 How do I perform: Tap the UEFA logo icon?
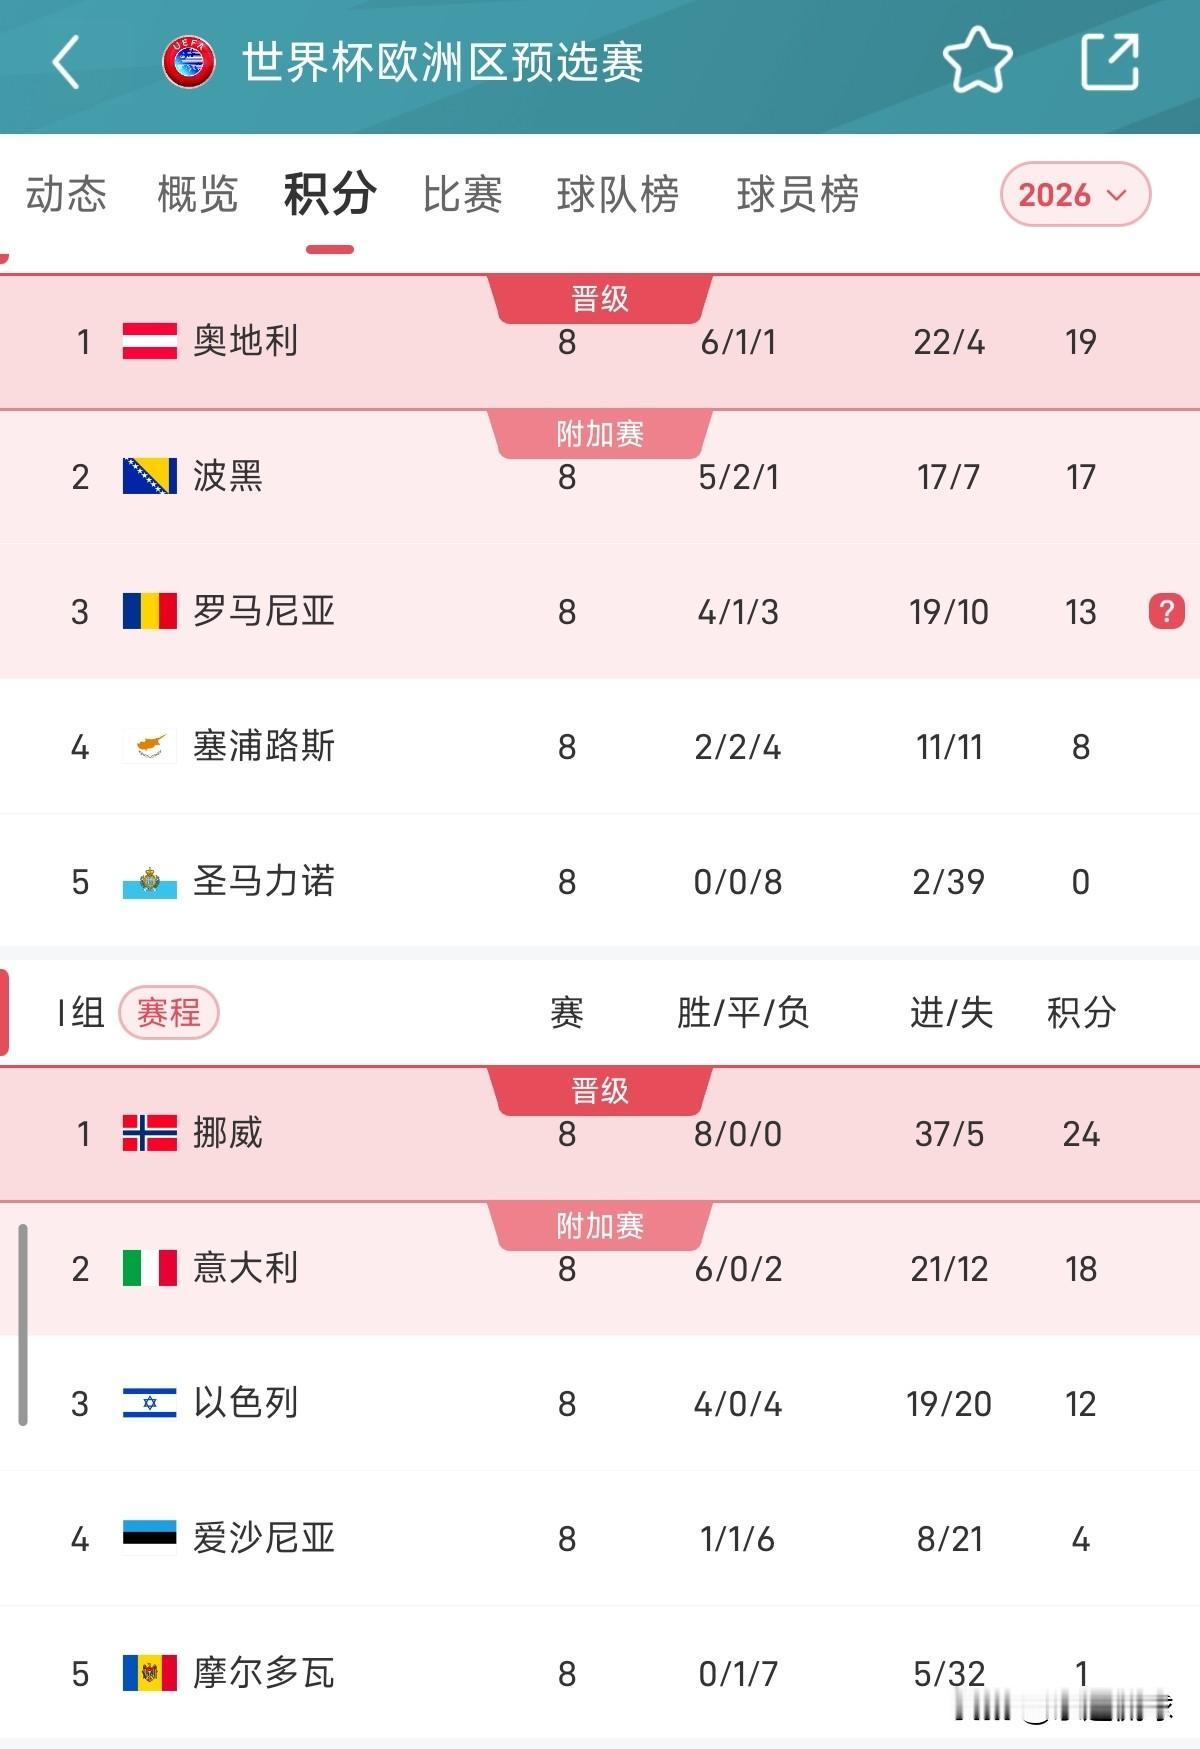pyautogui.click(x=190, y=62)
